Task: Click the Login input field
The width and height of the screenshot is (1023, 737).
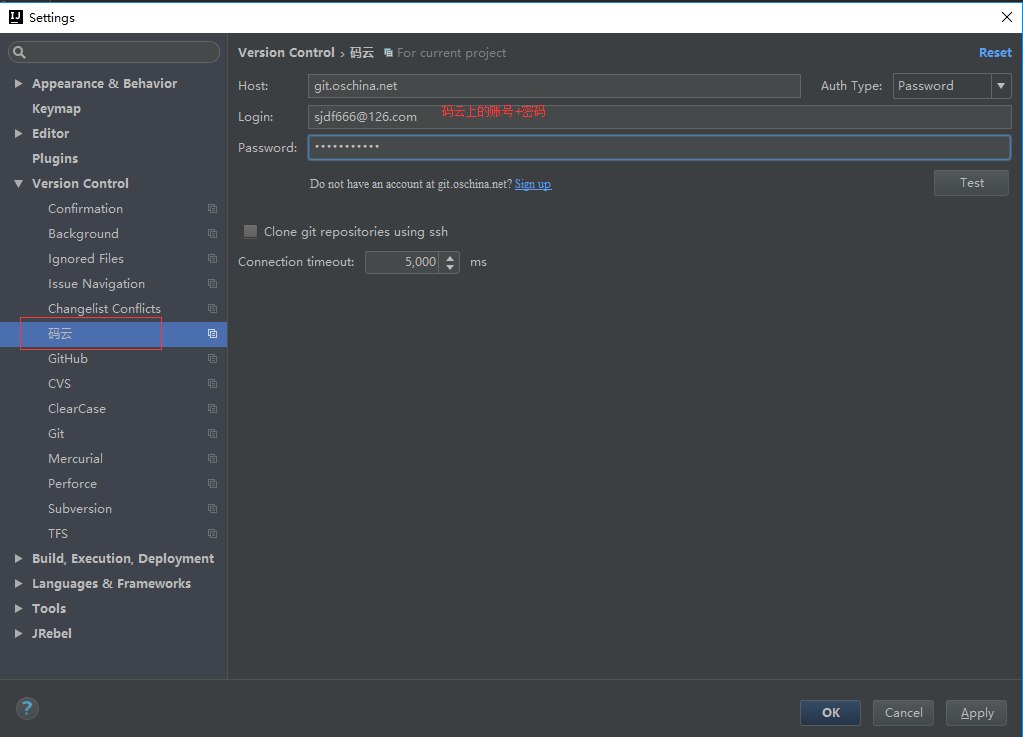Action: pos(660,117)
